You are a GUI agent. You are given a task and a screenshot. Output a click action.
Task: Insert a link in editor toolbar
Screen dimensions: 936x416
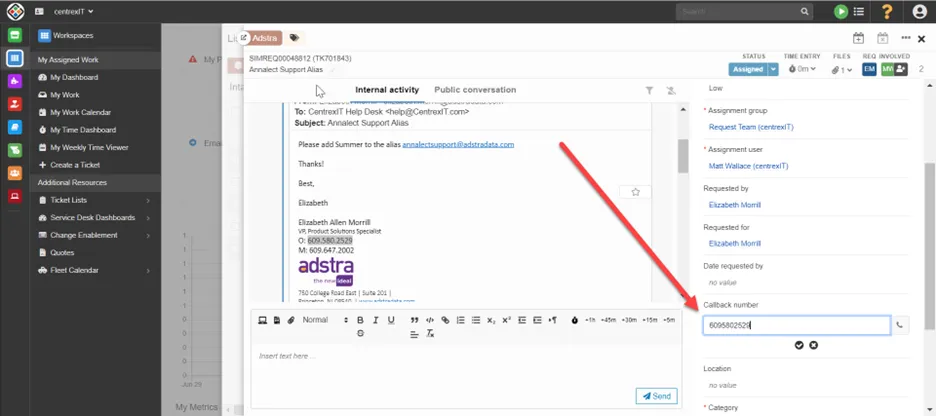click(x=445, y=321)
